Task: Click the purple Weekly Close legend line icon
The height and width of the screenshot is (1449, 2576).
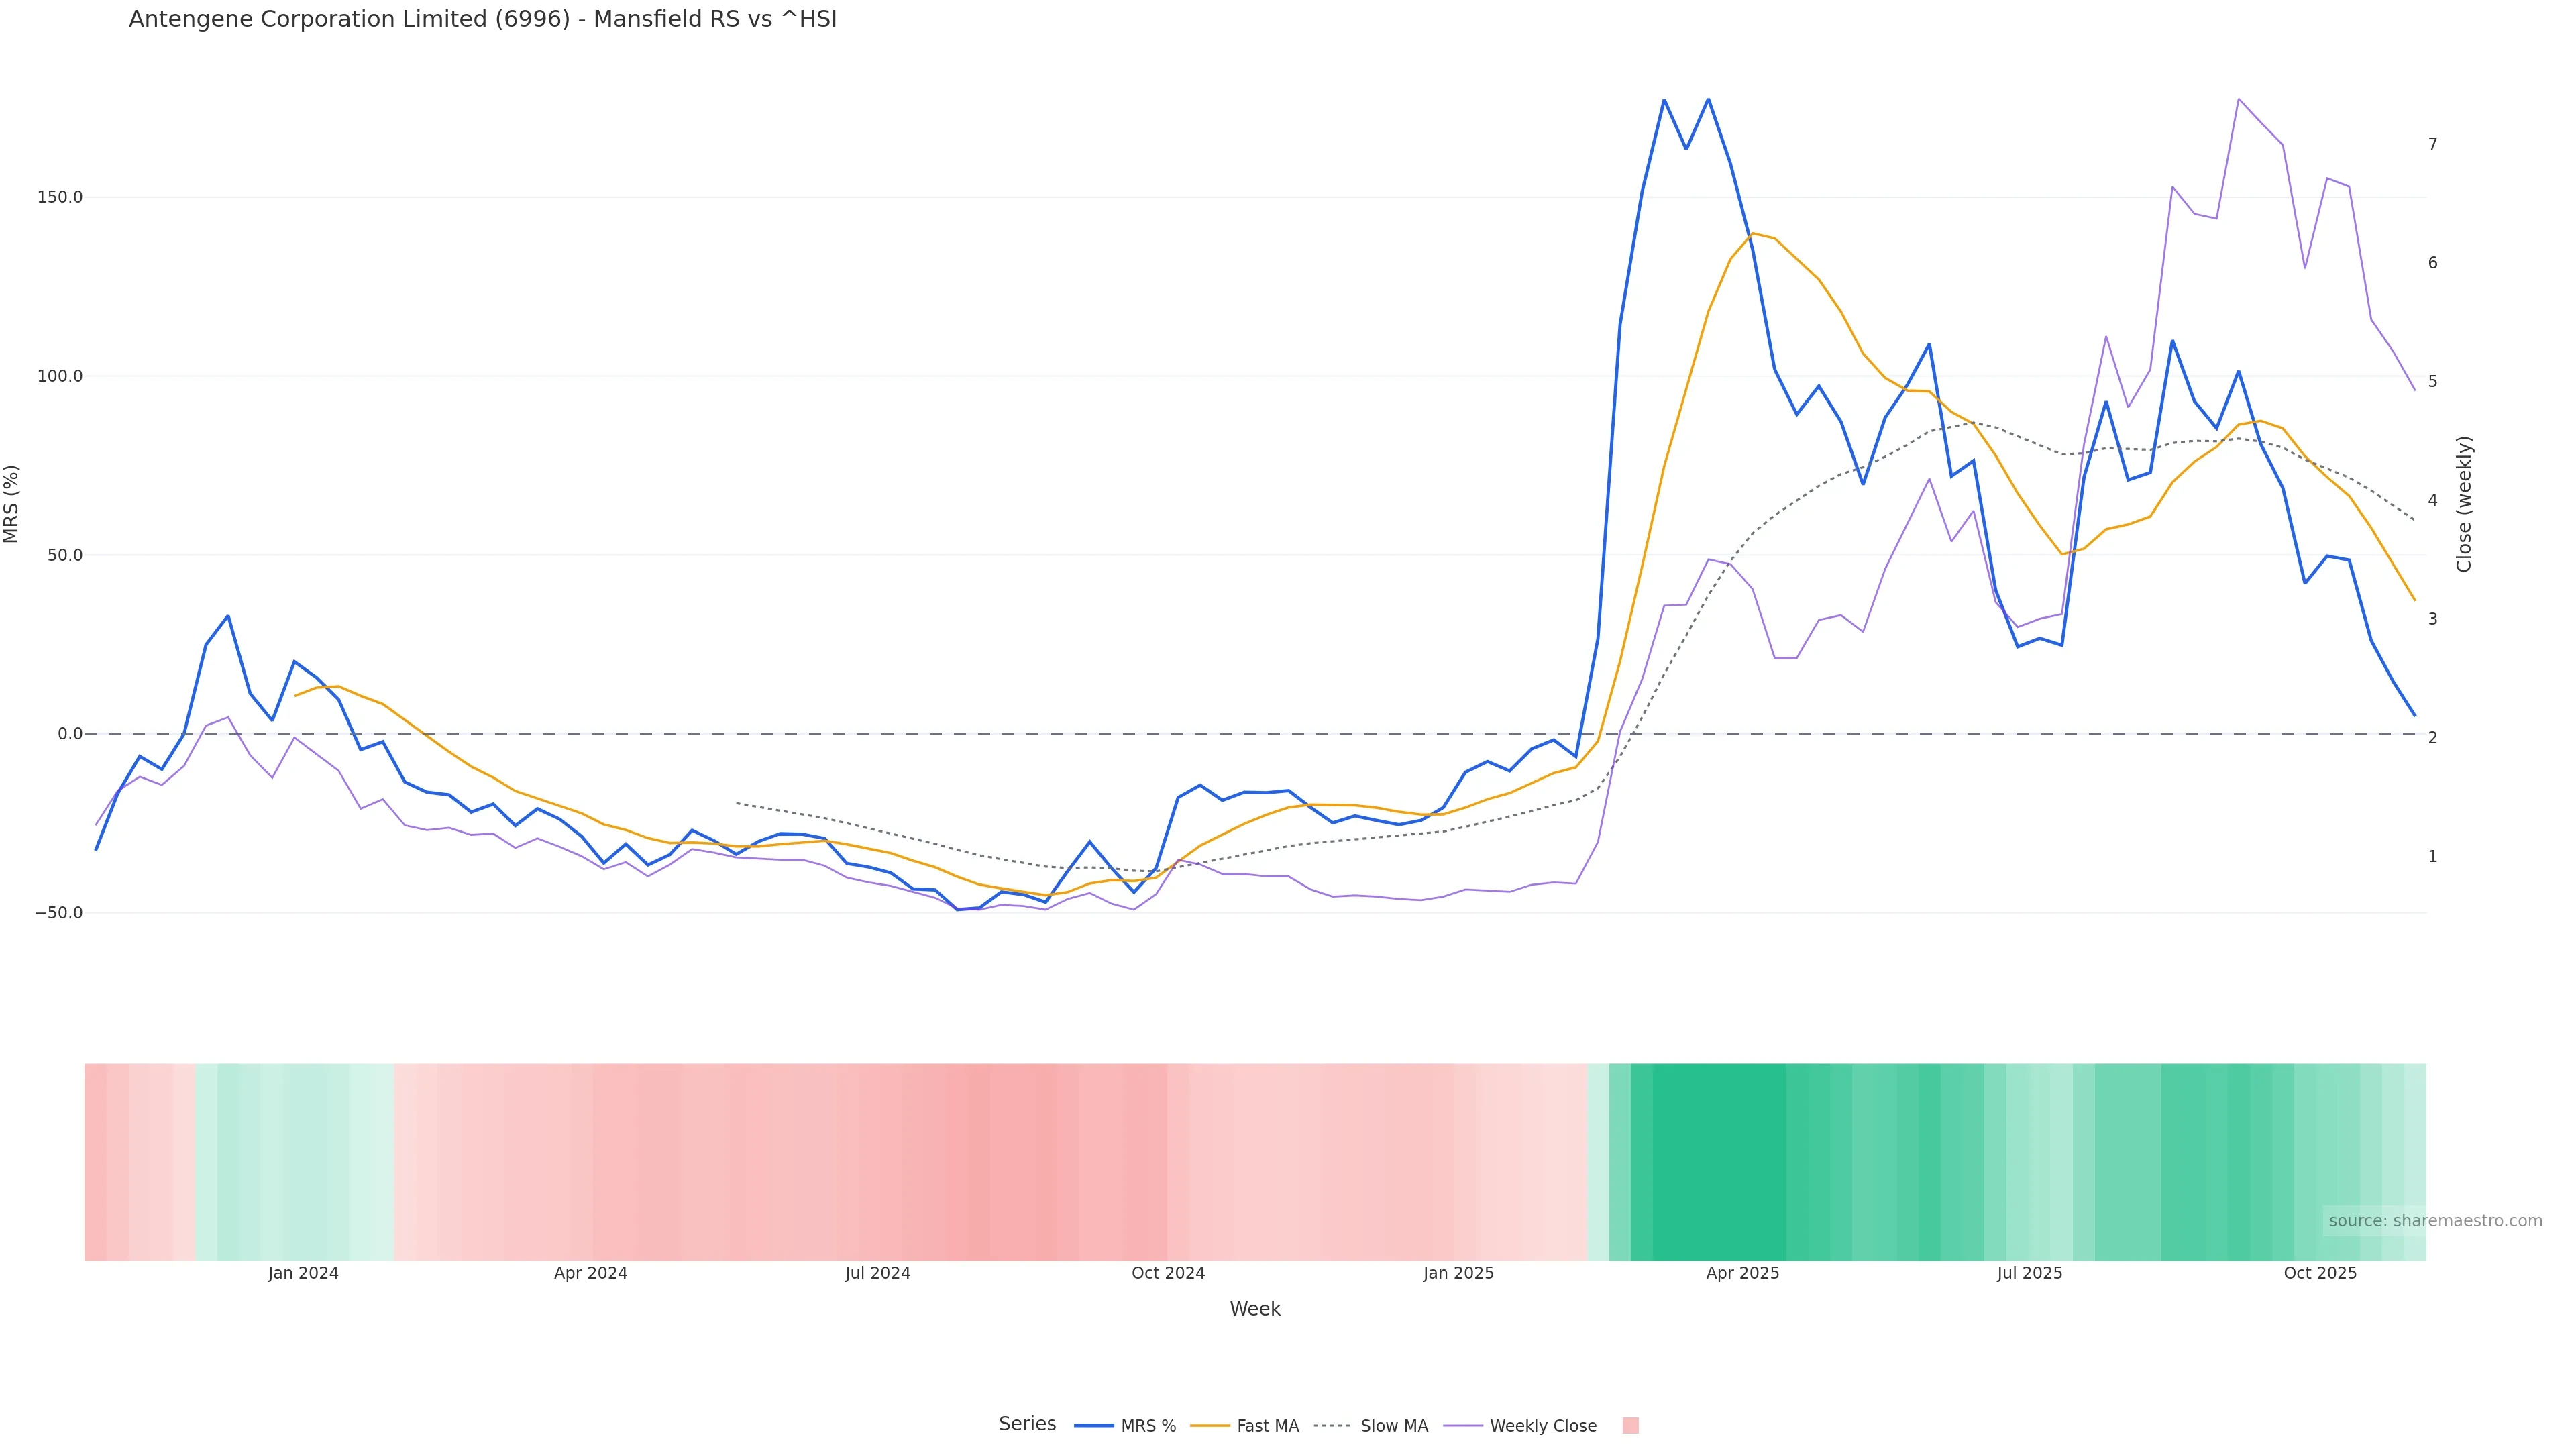Action: [1463, 1426]
